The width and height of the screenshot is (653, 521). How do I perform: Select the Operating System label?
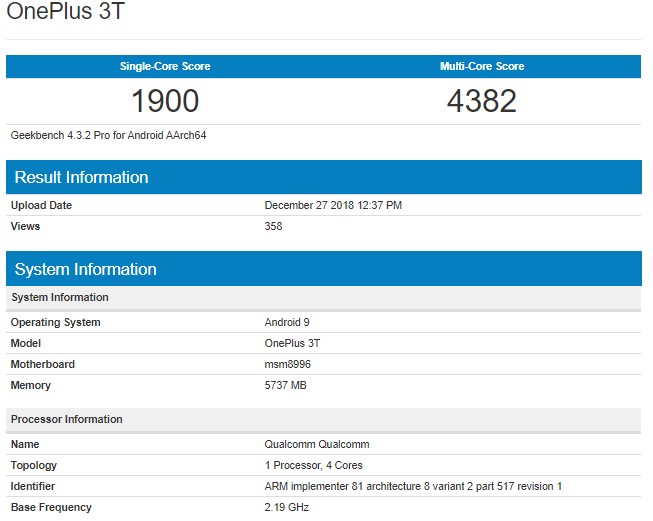click(55, 322)
